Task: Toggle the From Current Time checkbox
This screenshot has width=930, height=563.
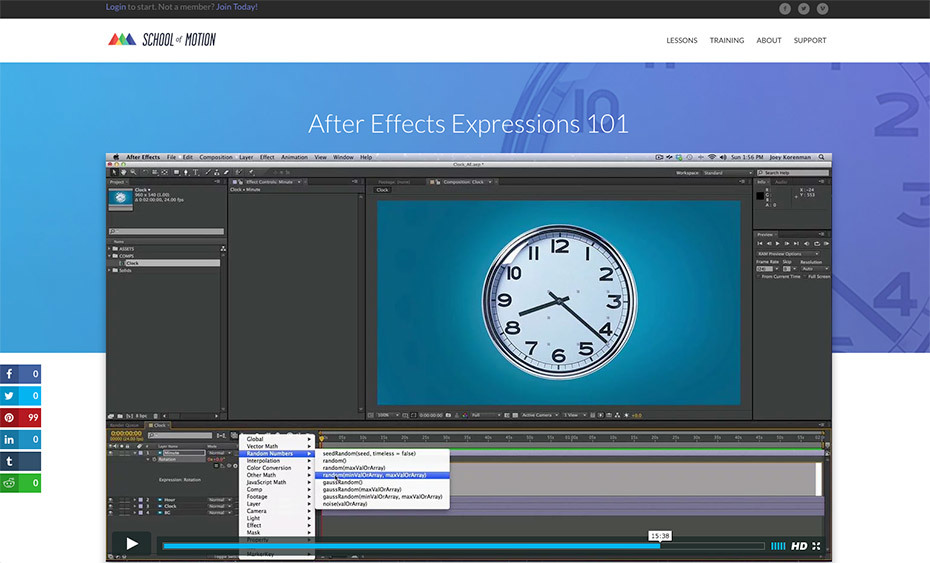Action: click(x=759, y=276)
